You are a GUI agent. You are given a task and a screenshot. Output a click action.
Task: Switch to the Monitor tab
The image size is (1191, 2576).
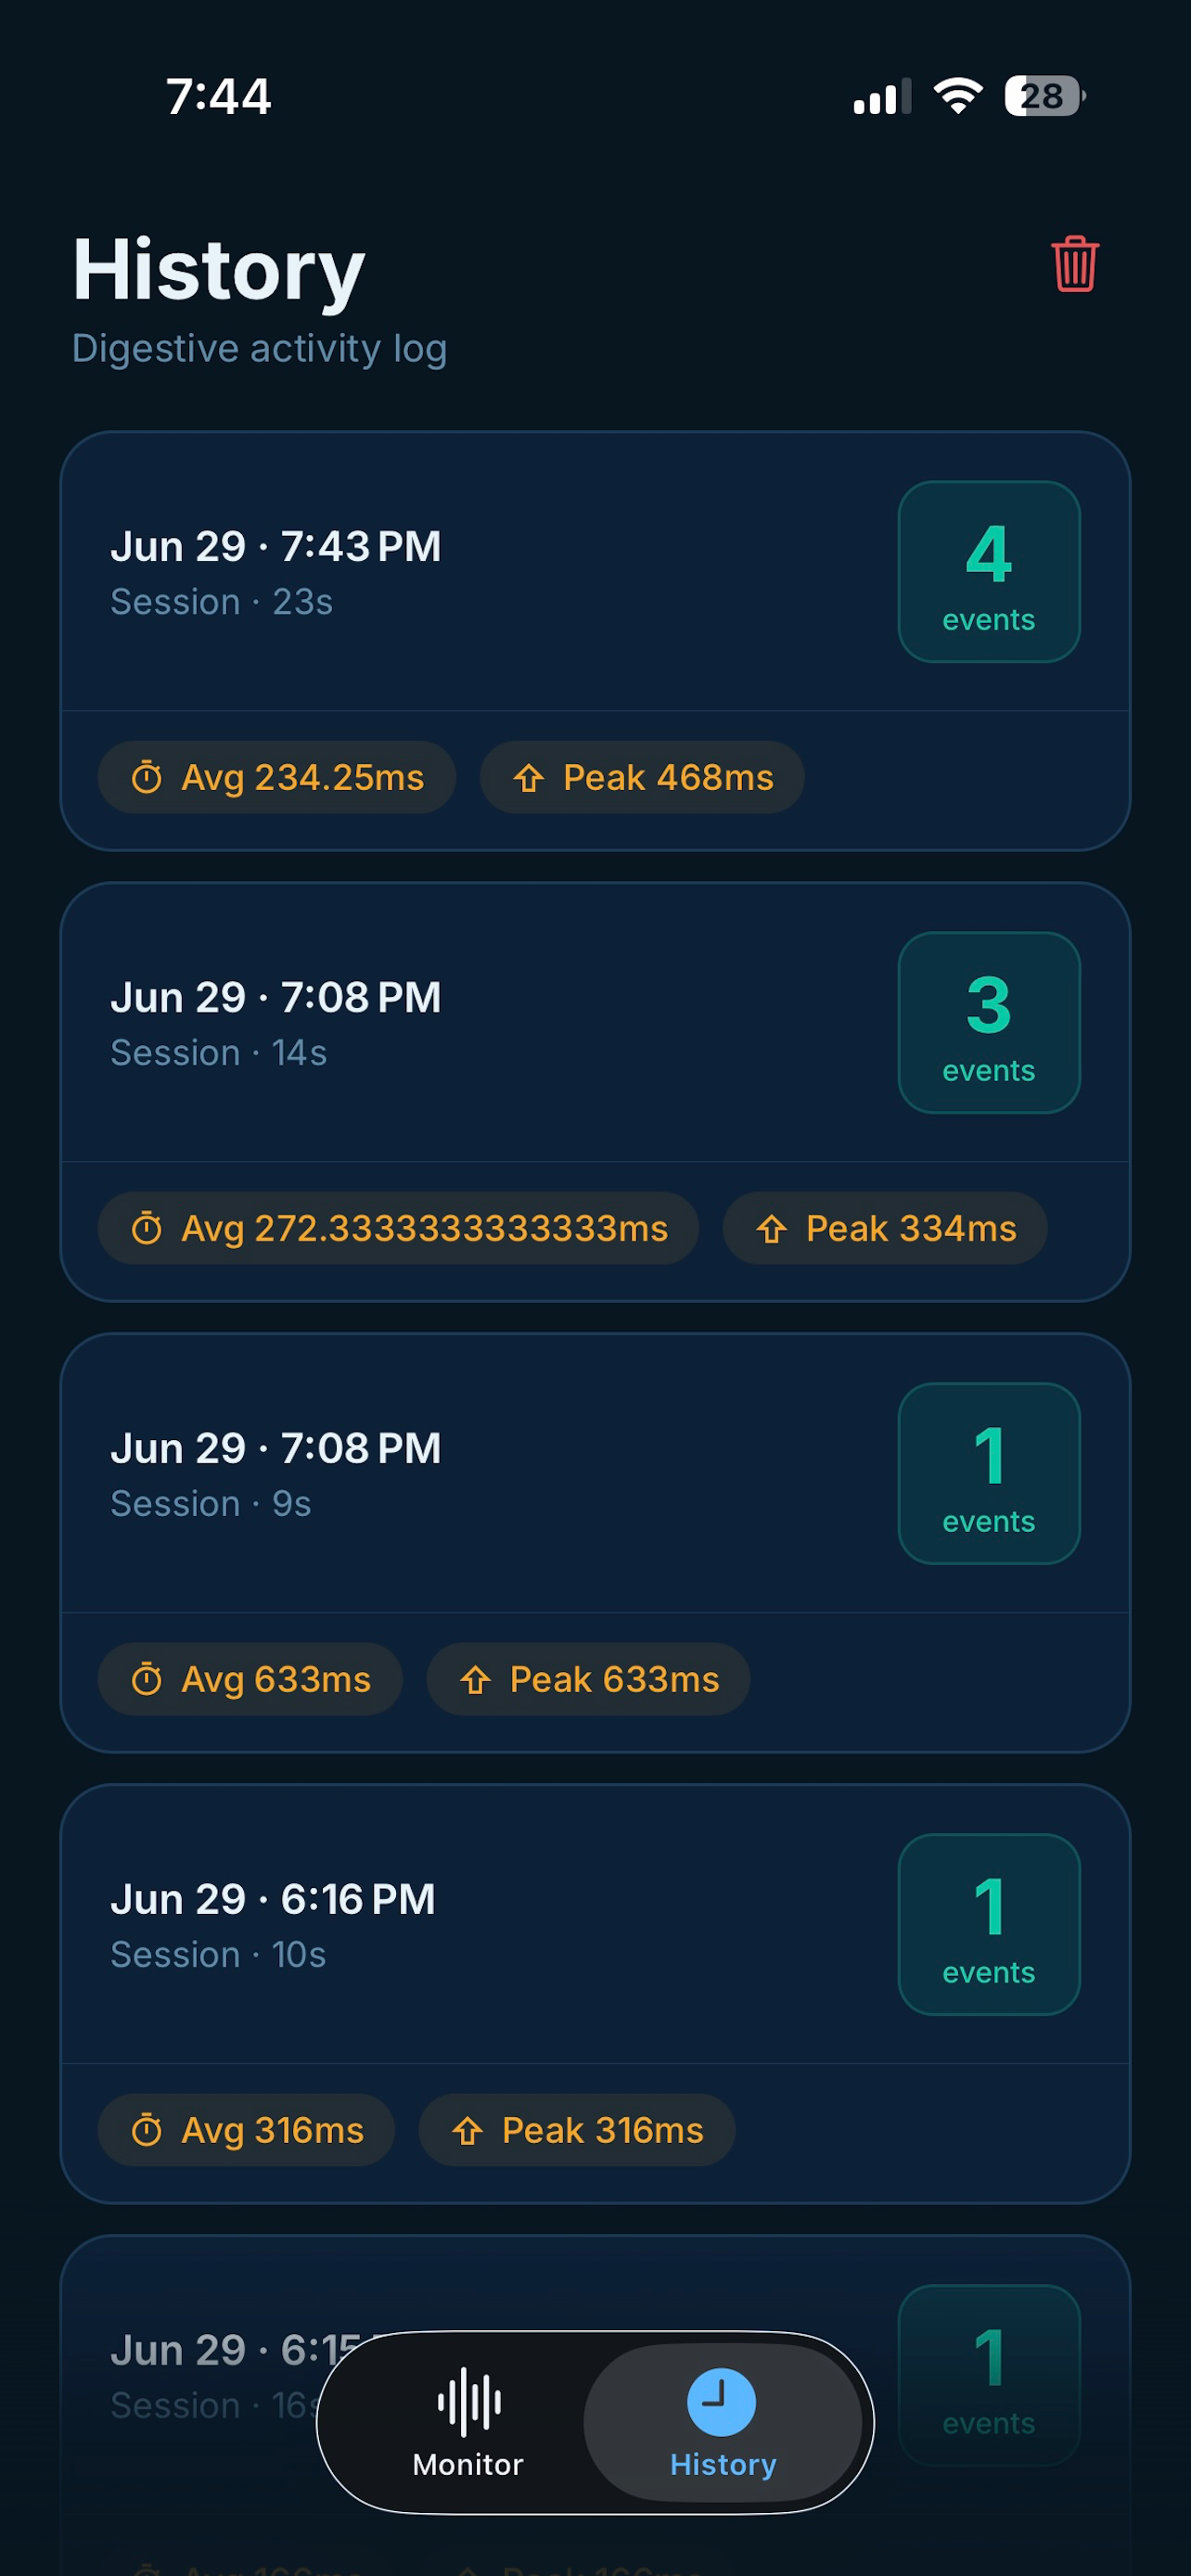coord(468,2422)
